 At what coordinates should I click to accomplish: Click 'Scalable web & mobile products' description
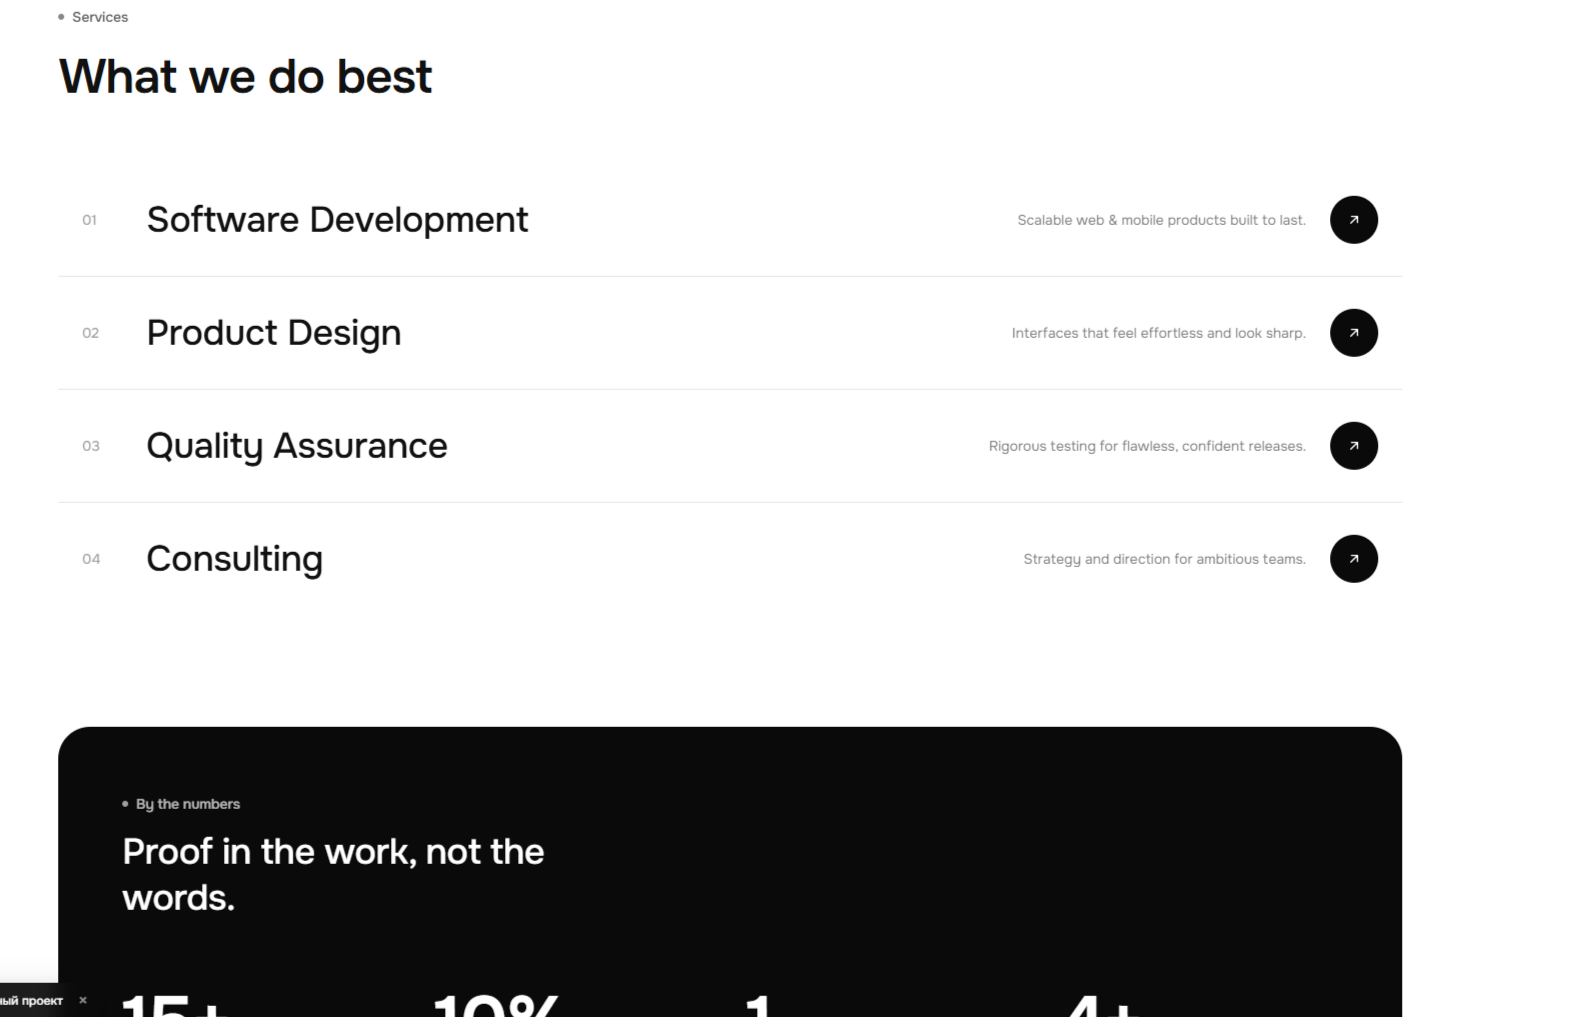(x=1161, y=220)
